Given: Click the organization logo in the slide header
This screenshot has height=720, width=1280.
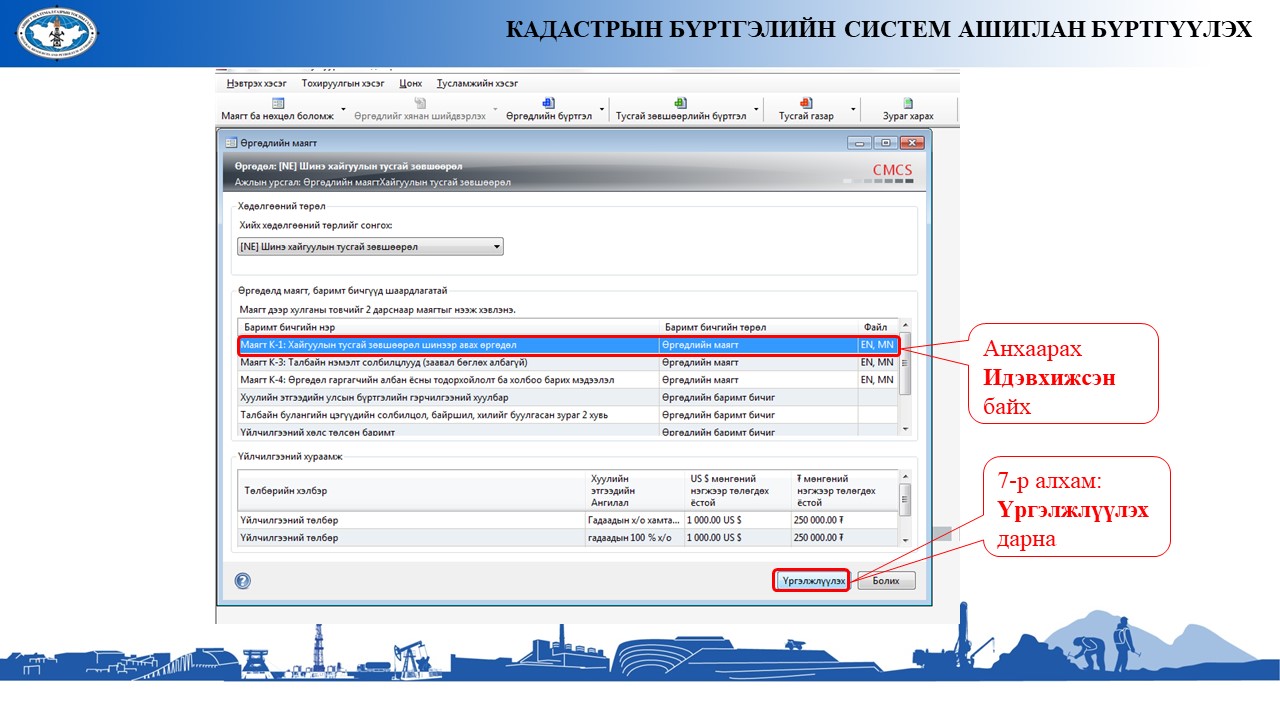Looking at the screenshot, I should [57, 32].
